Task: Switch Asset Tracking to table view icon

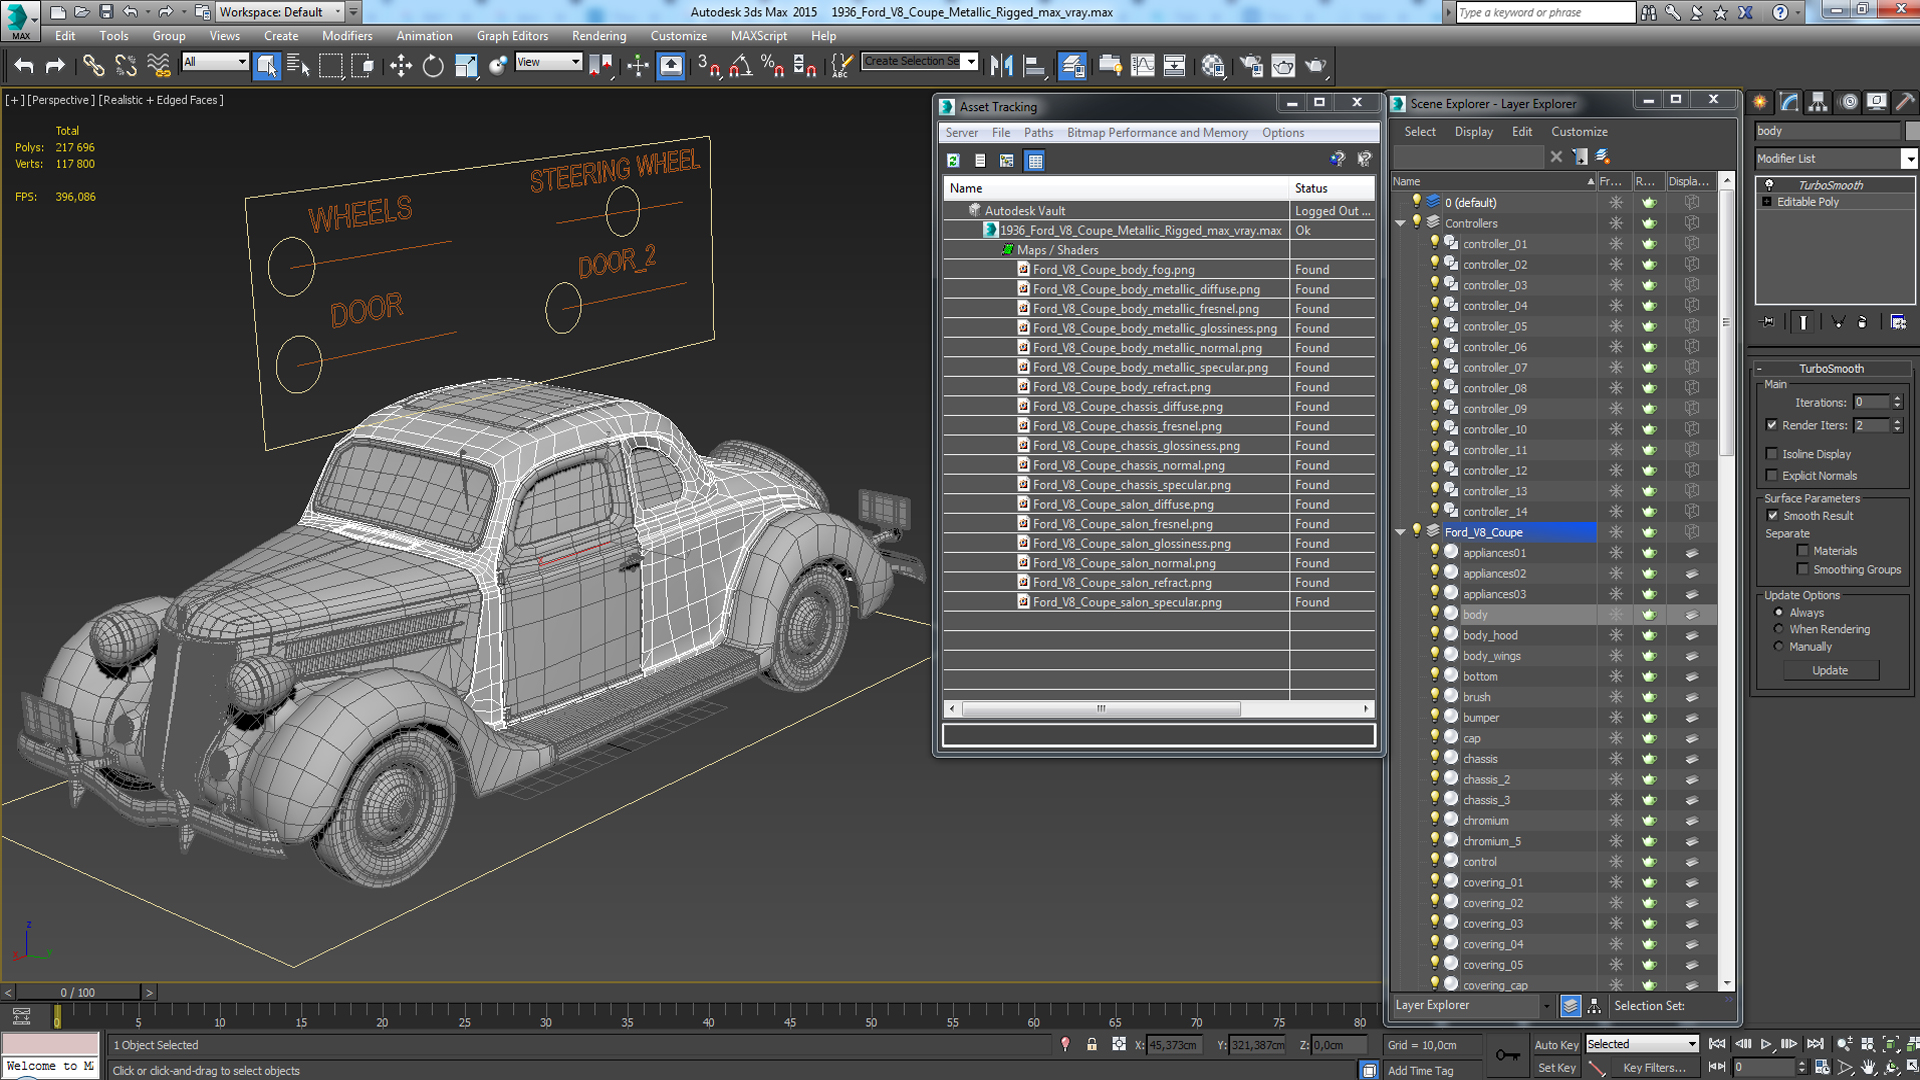Action: click(1035, 160)
